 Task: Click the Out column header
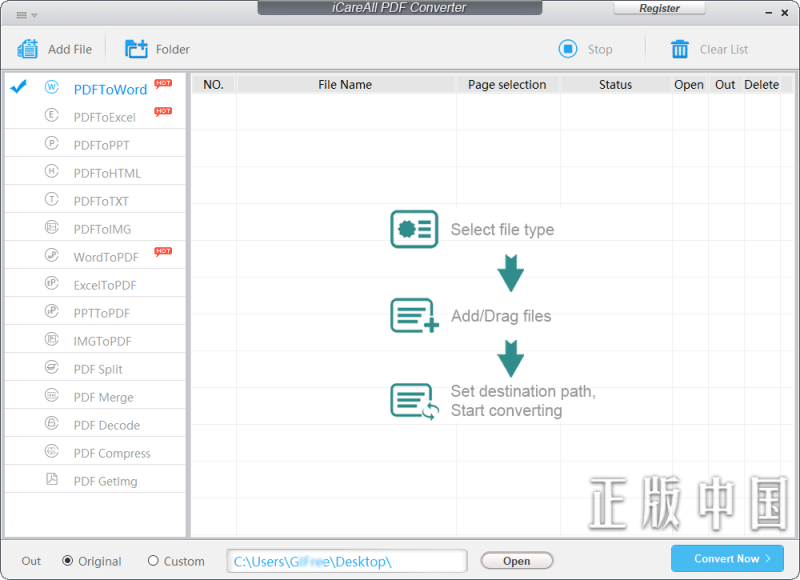(725, 84)
